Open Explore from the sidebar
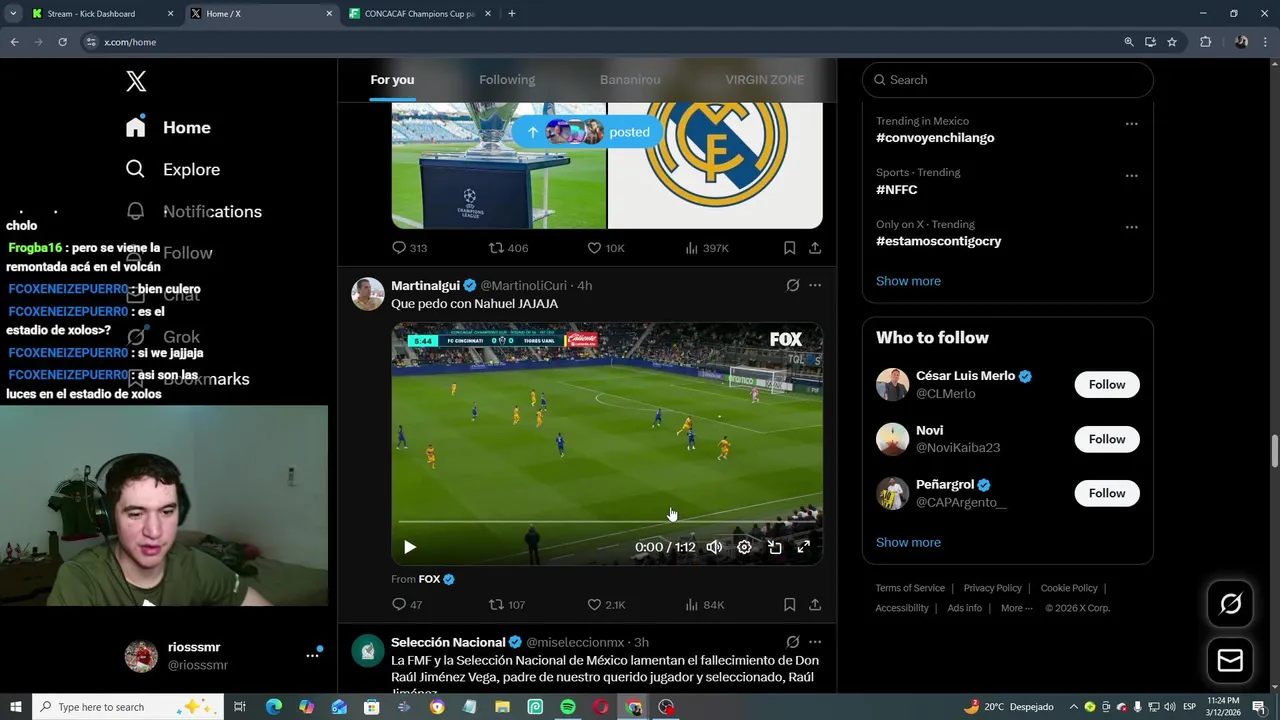The image size is (1280, 720). click(172, 169)
